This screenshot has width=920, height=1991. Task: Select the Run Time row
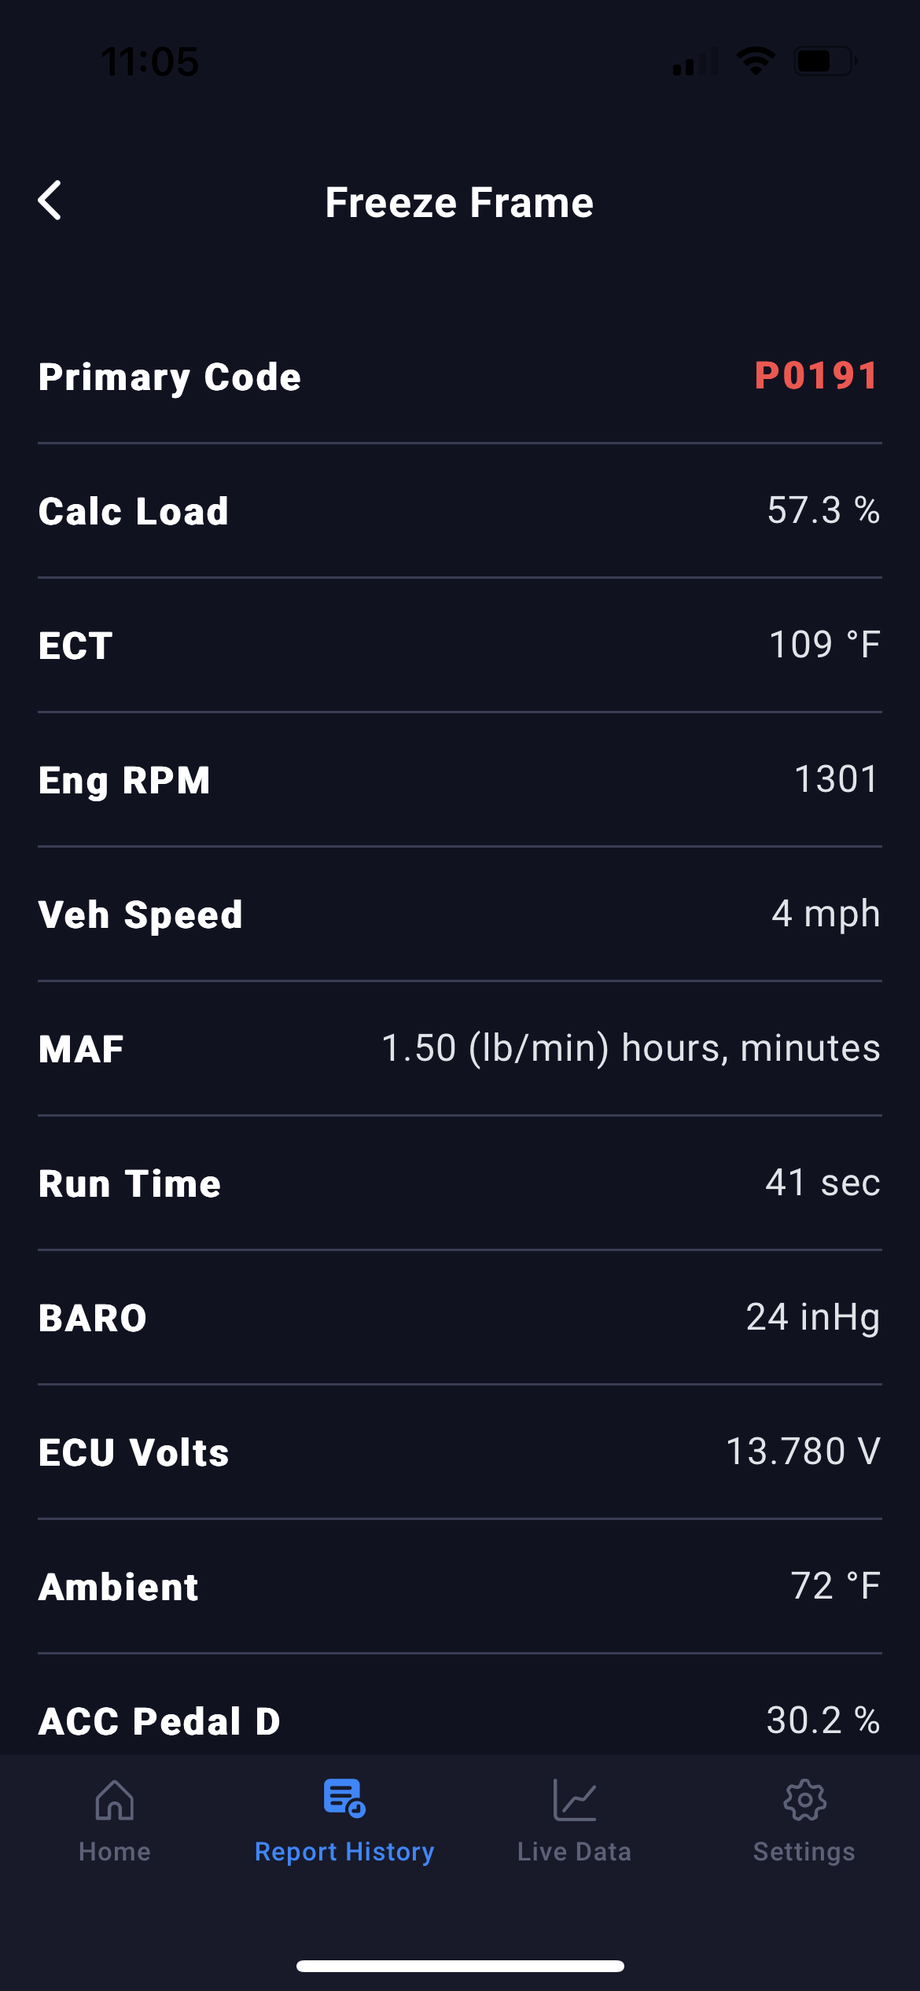point(460,1183)
